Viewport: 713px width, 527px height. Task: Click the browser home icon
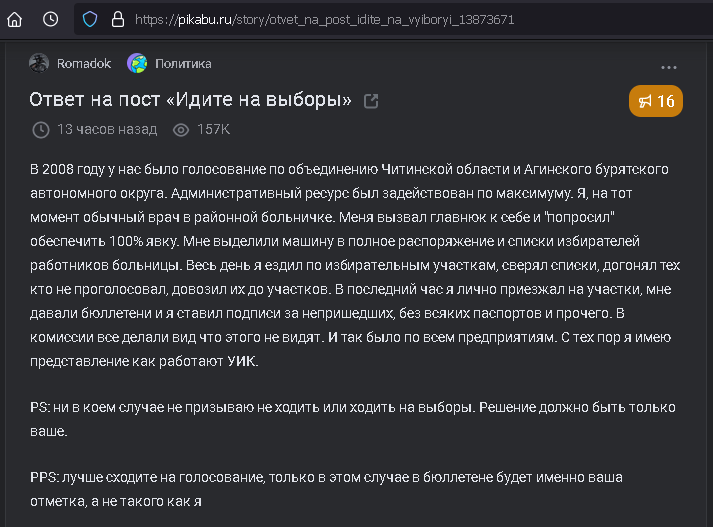tap(14, 19)
